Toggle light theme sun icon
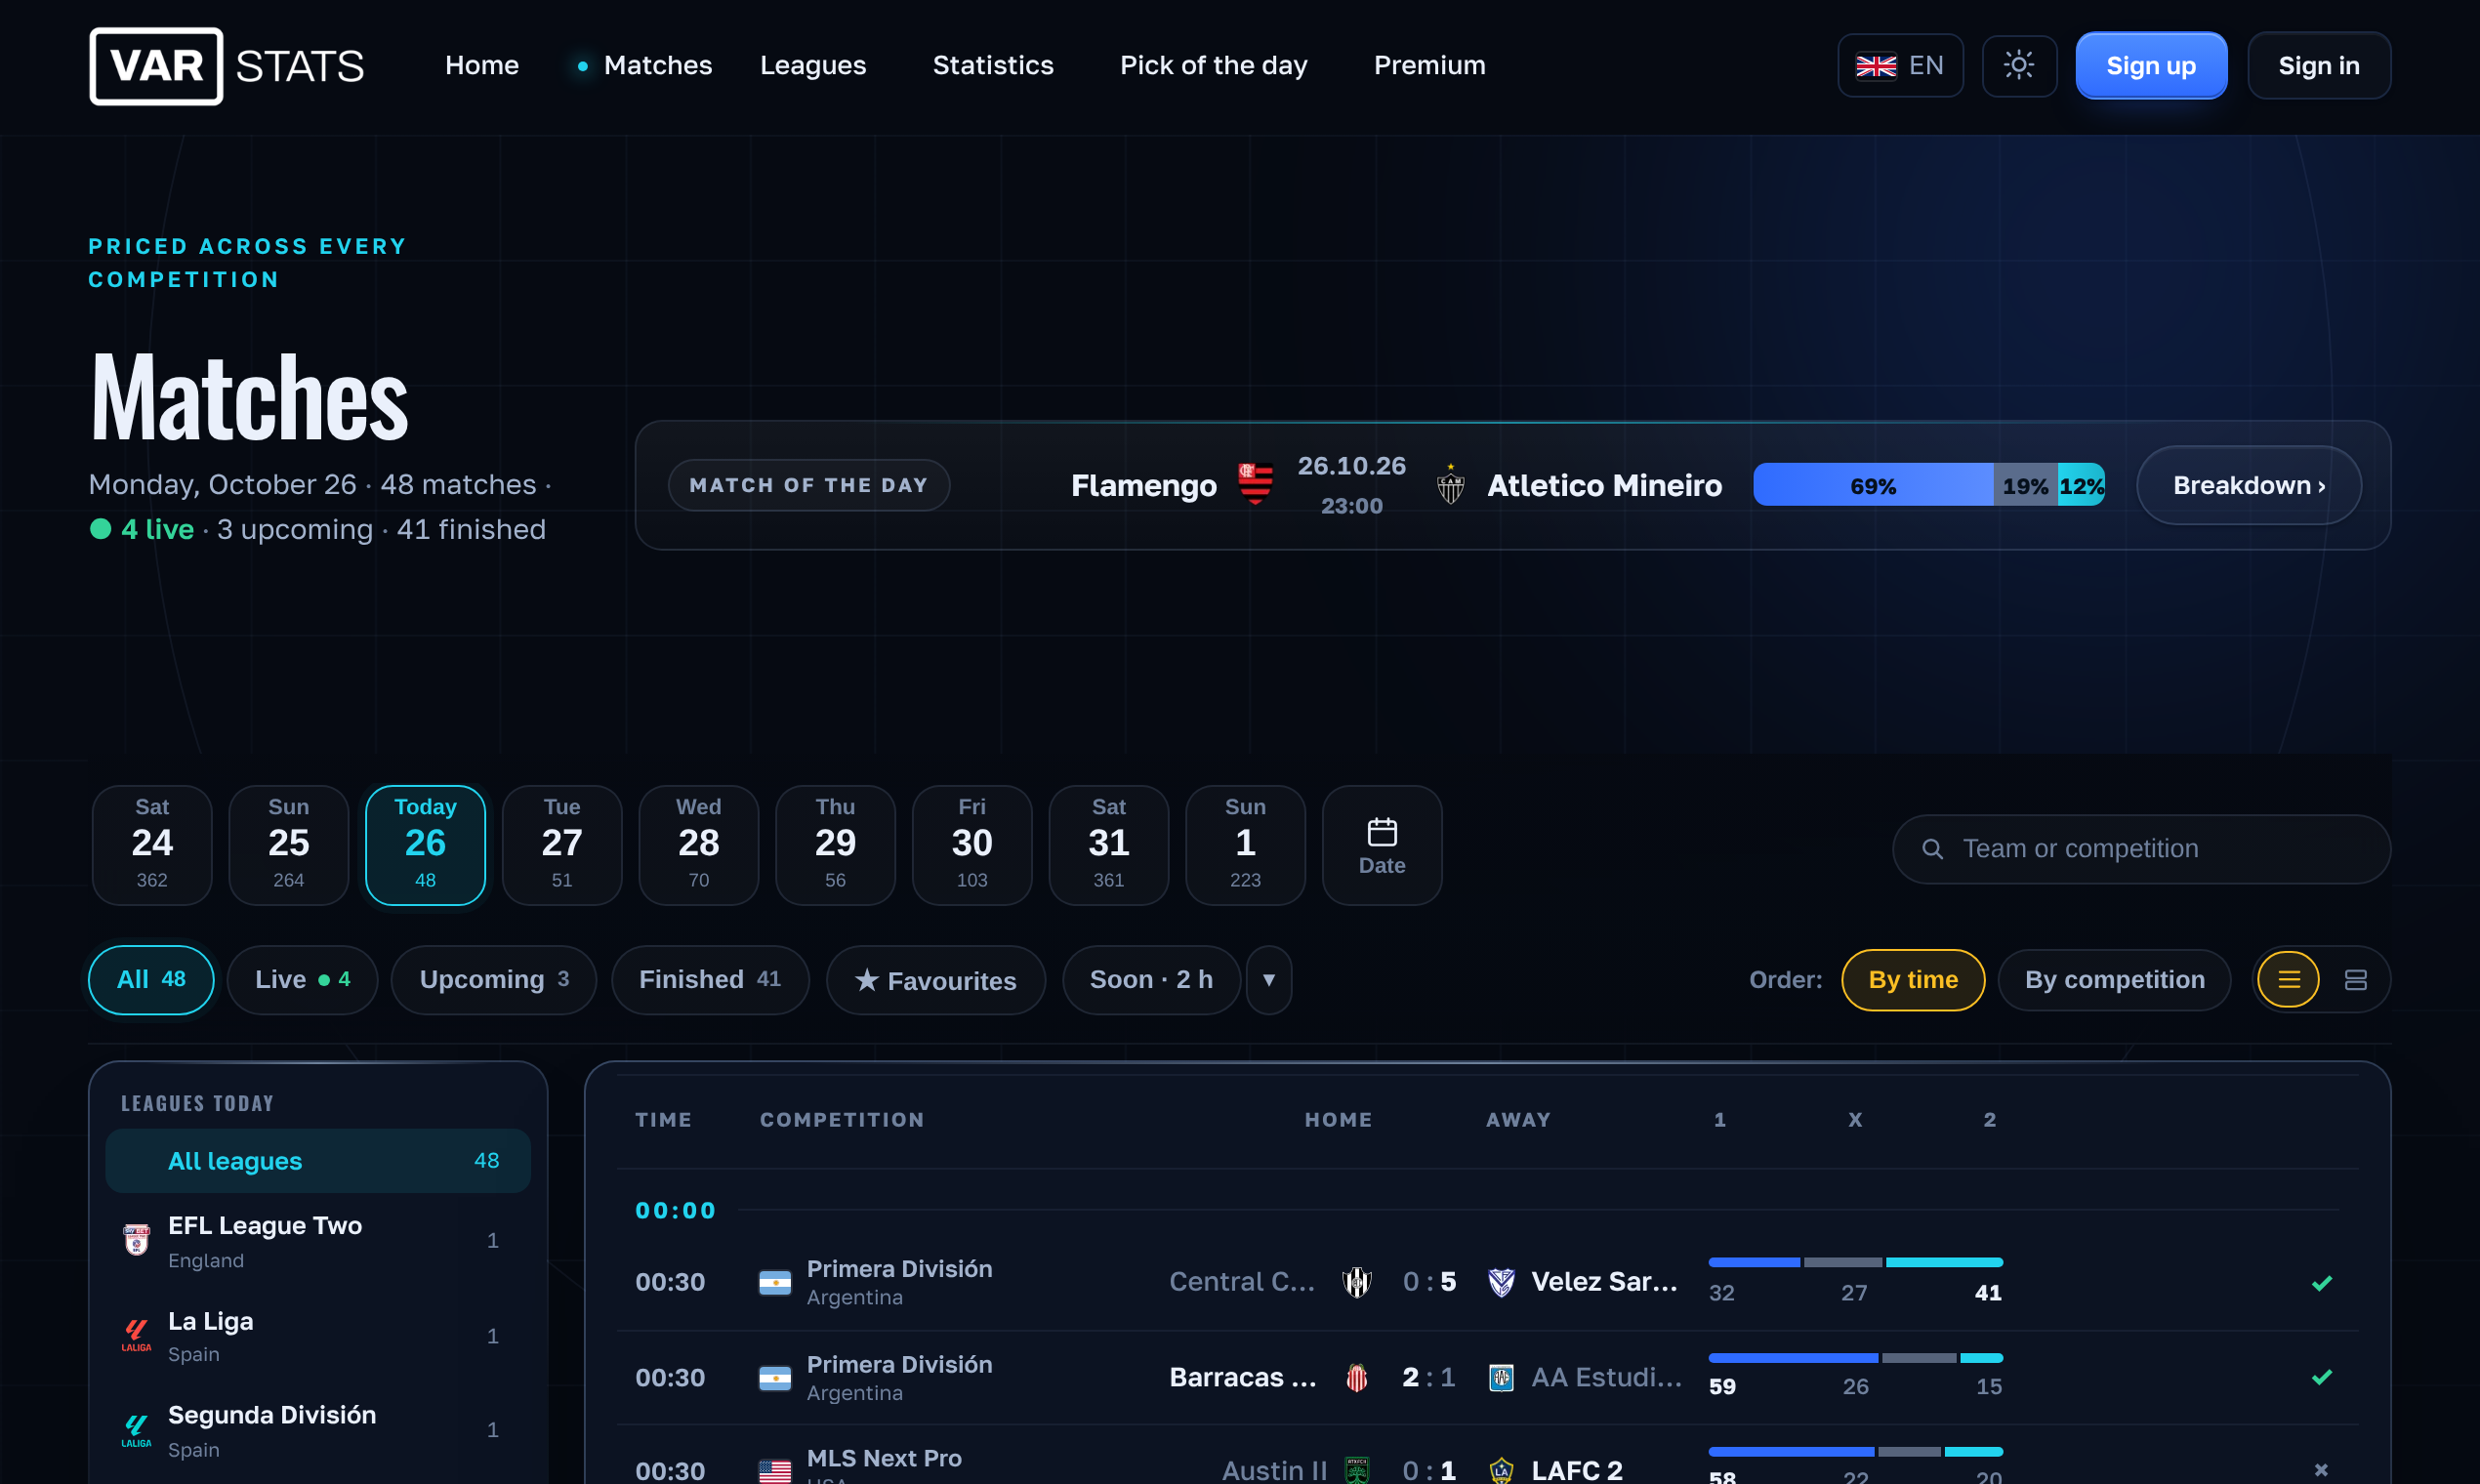The height and width of the screenshot is (1484, 2480). coord(2019,66)
